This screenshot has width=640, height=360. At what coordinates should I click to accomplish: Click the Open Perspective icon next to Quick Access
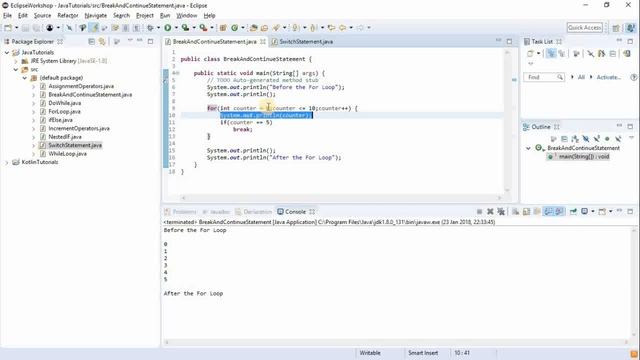(616, 28)
